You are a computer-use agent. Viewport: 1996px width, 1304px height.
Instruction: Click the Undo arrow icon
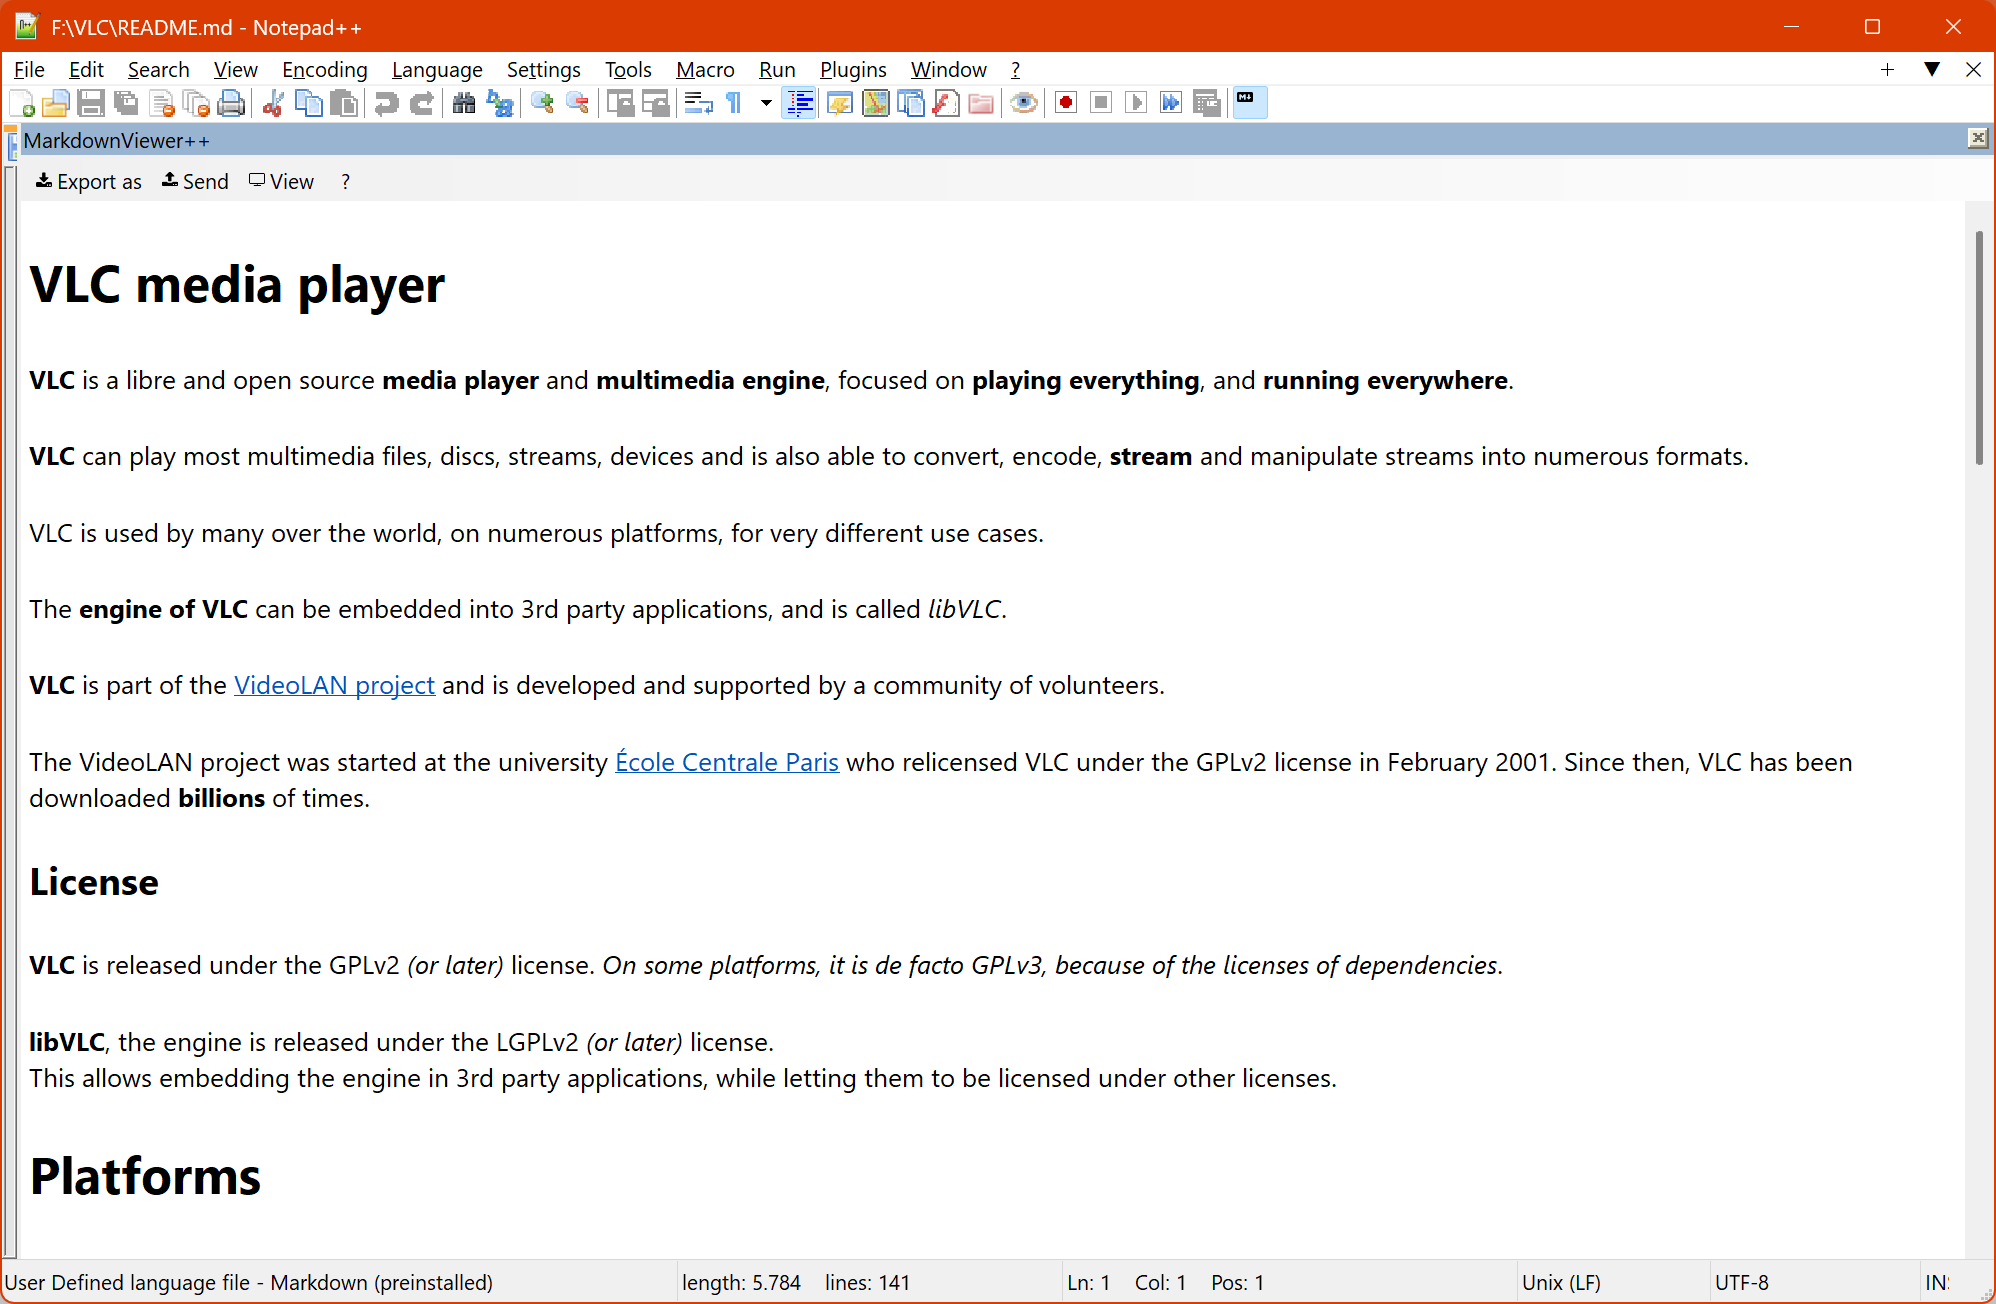click(387, 103)
